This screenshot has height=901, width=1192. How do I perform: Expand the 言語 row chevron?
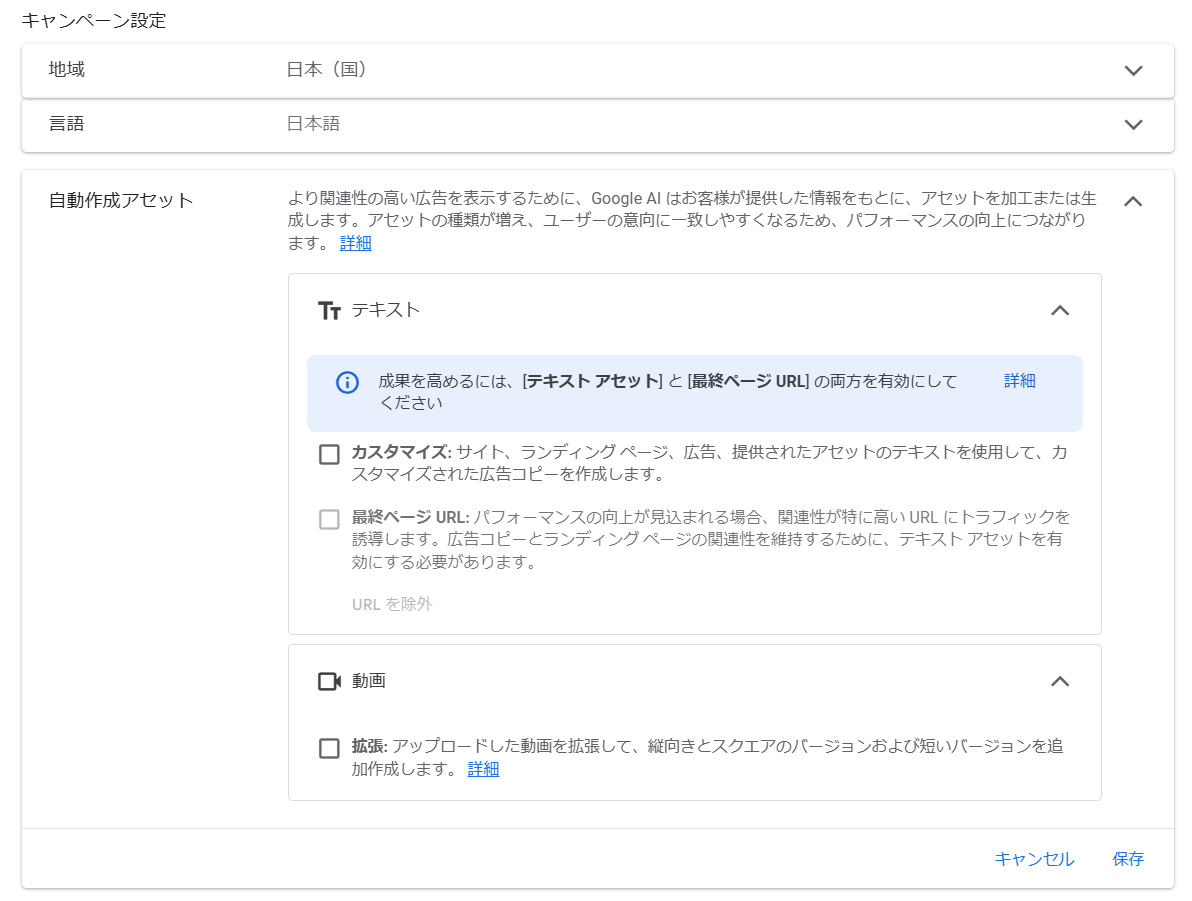click(x=1132, y=125)
